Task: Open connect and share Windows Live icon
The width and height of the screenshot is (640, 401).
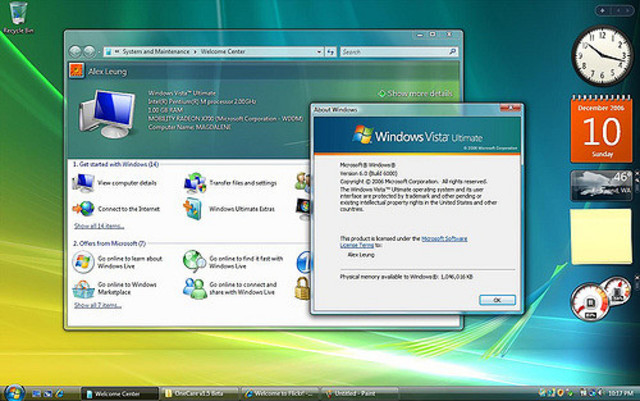Action: click(x=194, y=288)
